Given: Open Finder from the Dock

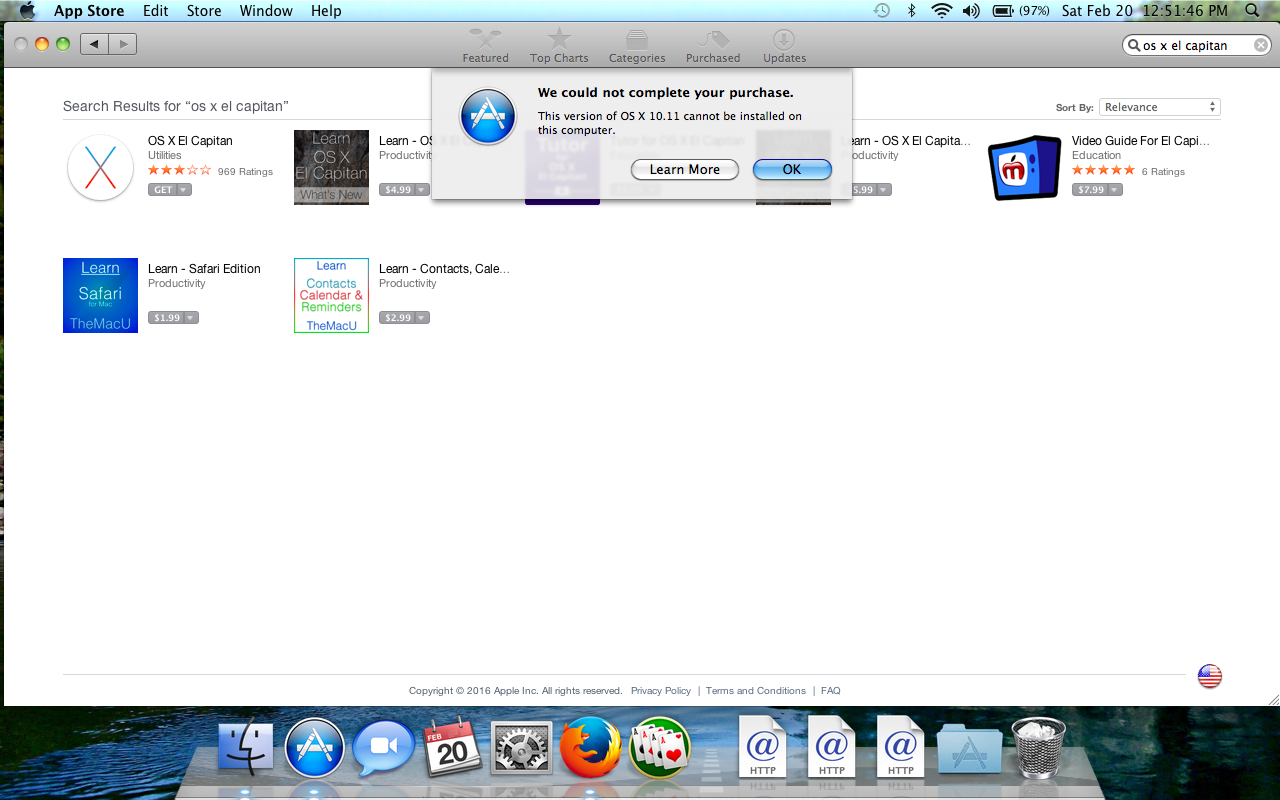Looking at the screenshot, I should (246, 748).
